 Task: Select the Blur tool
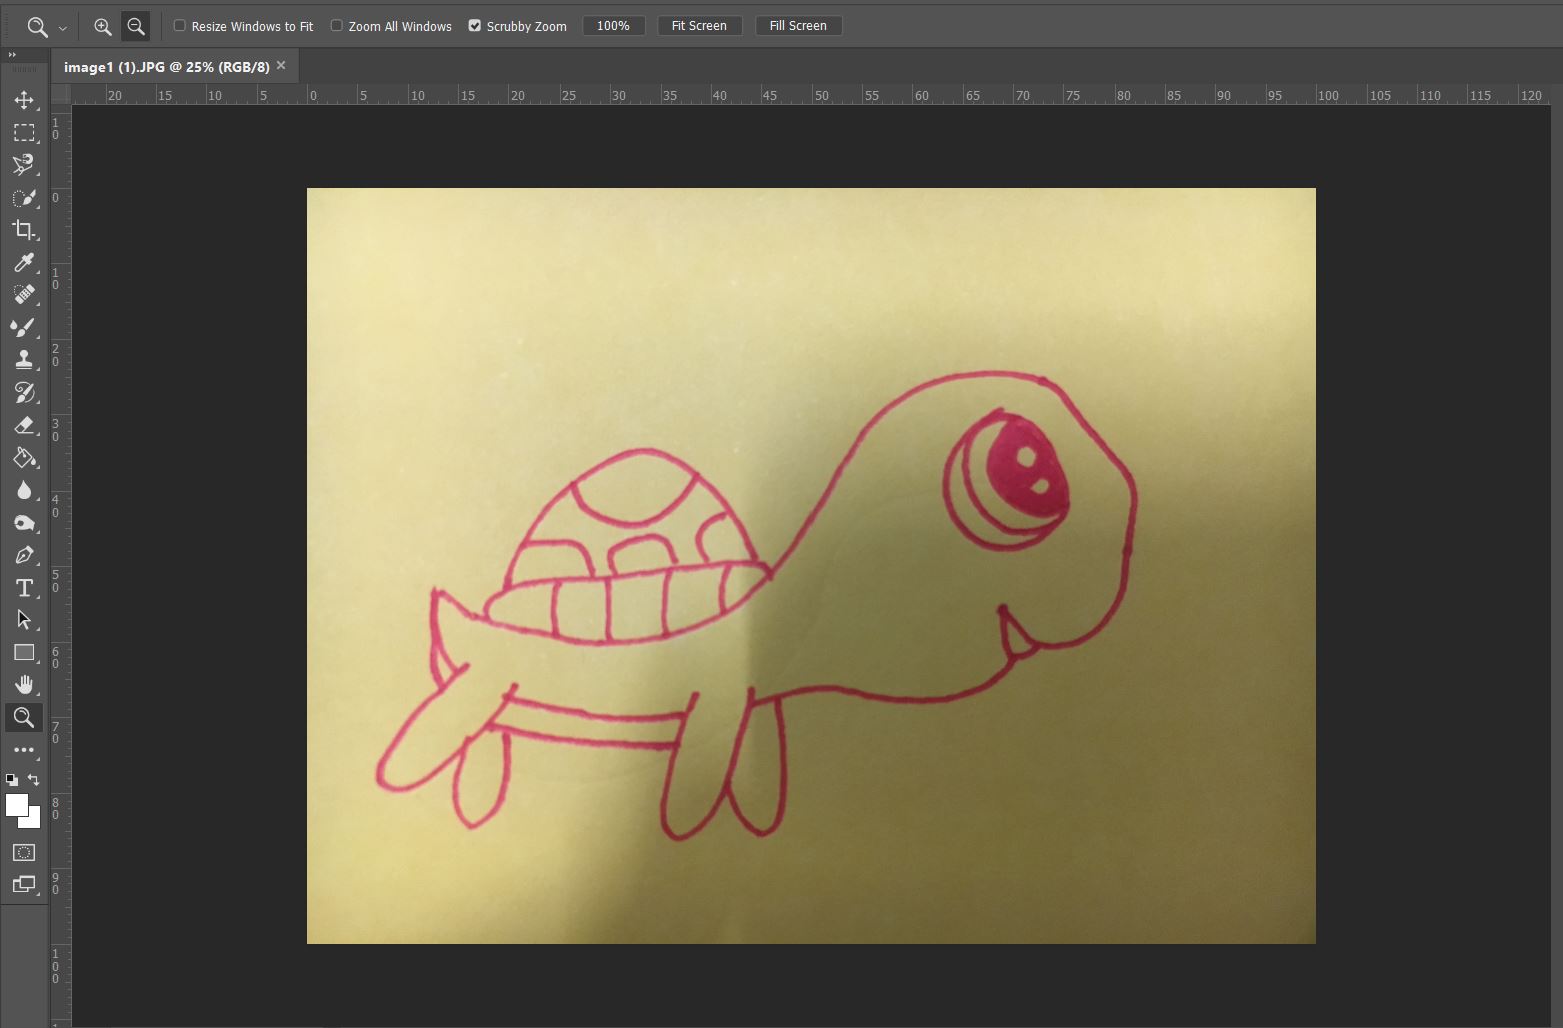pyautogui.click(x=24, y=490)
